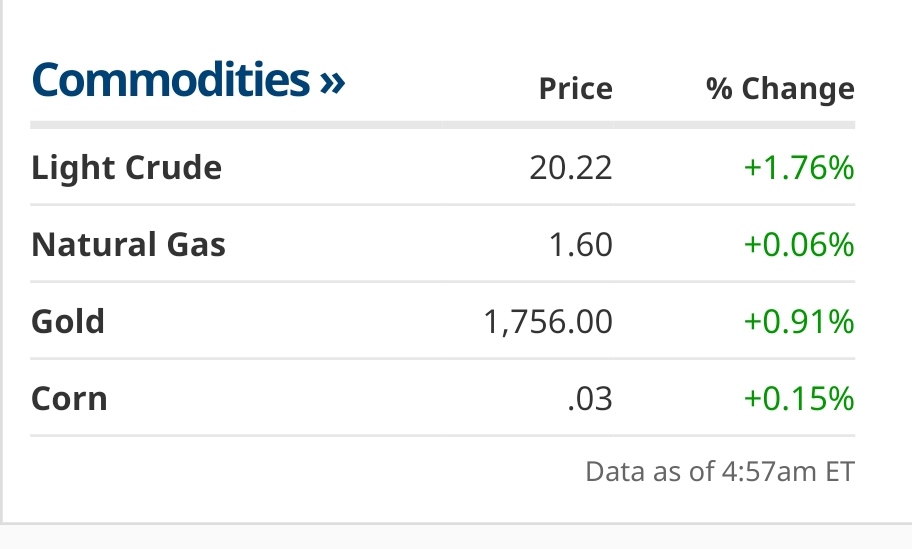The height and width of the screenshot is (549, 912).
Task: Select the Price column header
Action: 575,89
